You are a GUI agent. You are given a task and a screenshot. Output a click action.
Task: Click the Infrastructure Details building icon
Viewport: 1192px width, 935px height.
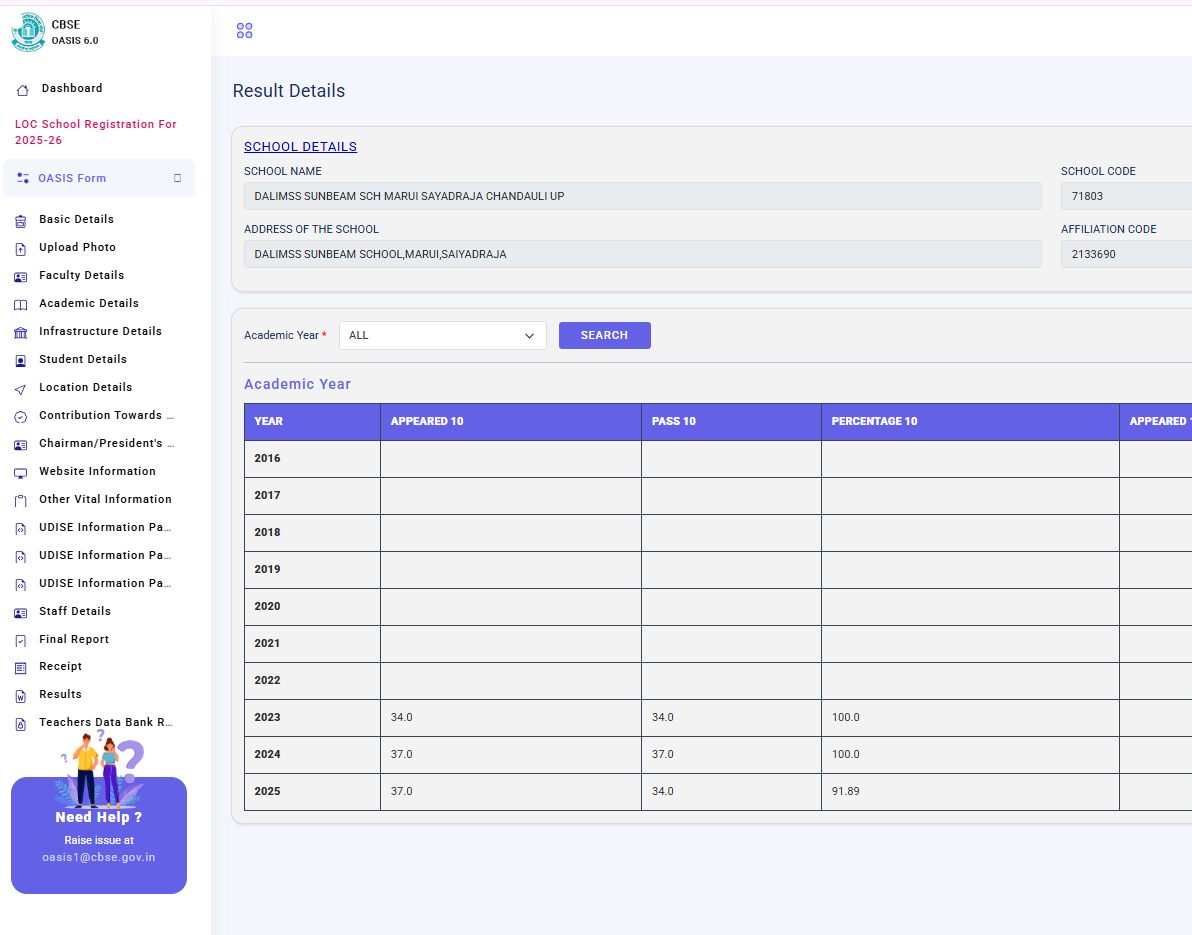pyautogui.click(x=20, y=332)
